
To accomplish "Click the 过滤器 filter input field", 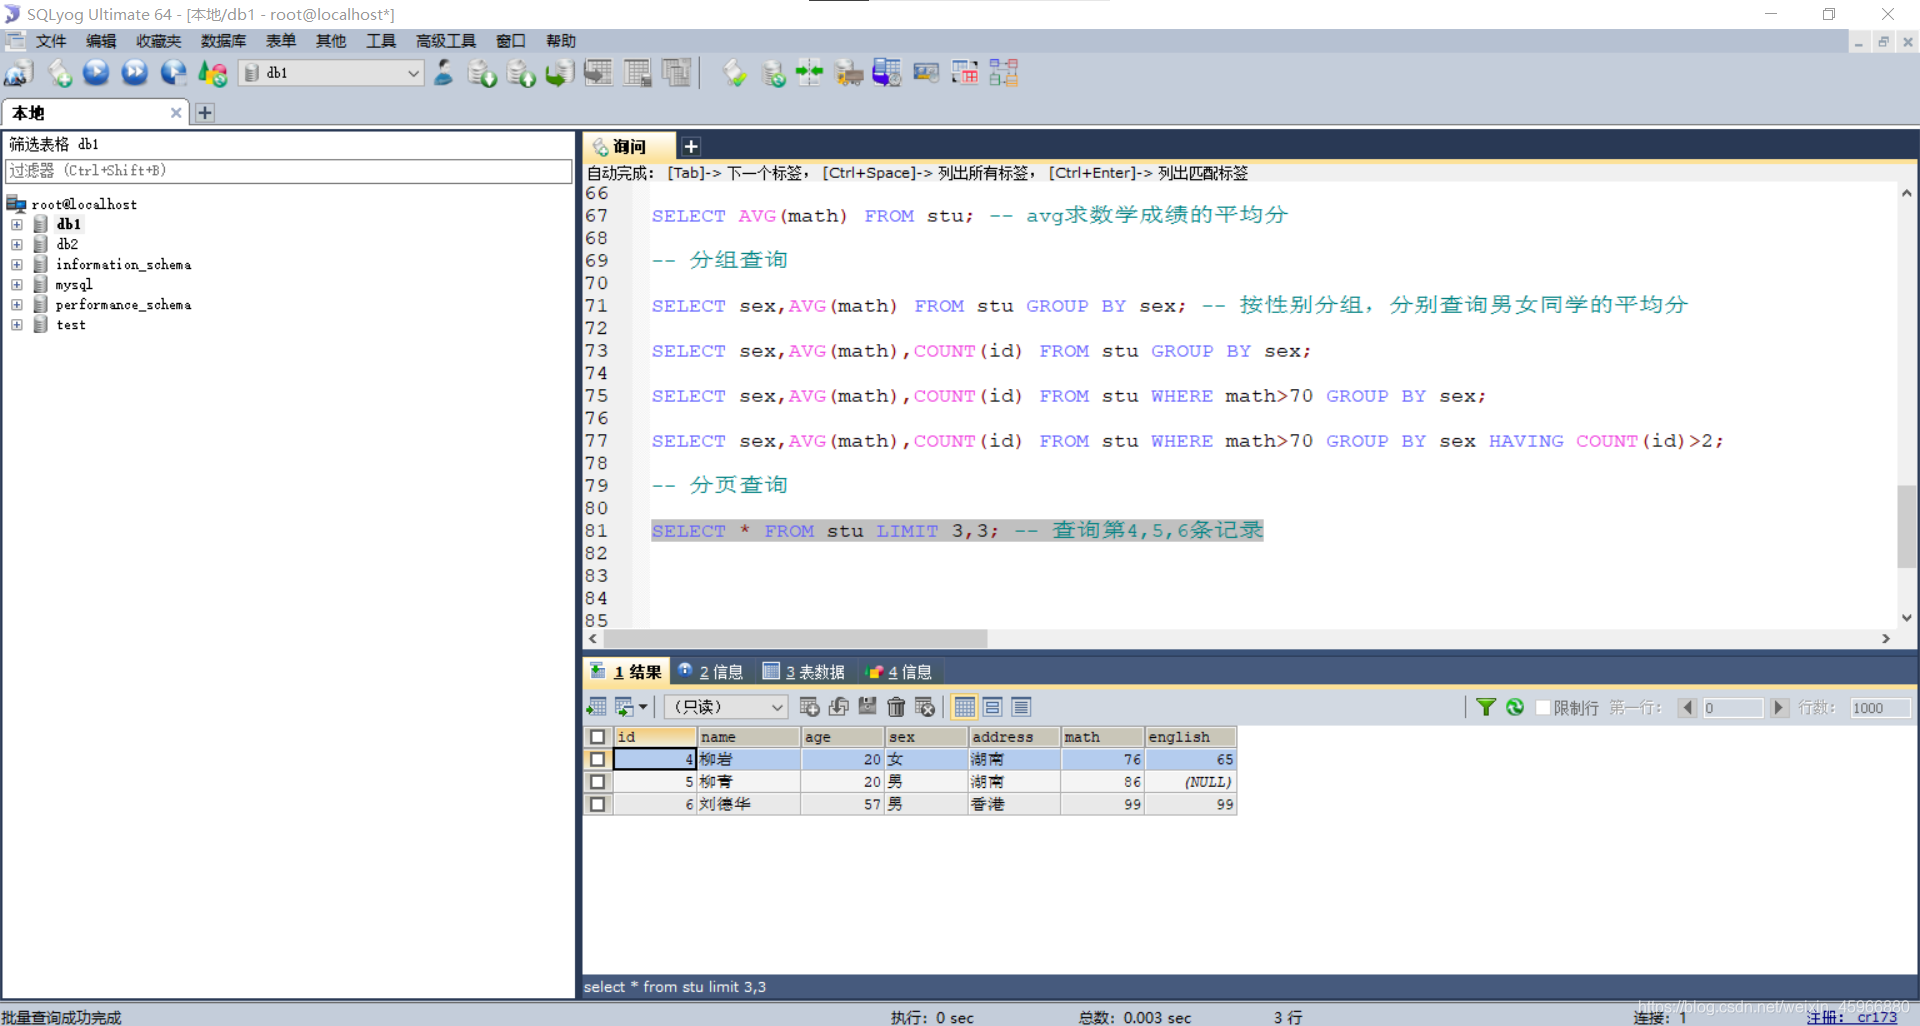I will (x=289, y=171).
